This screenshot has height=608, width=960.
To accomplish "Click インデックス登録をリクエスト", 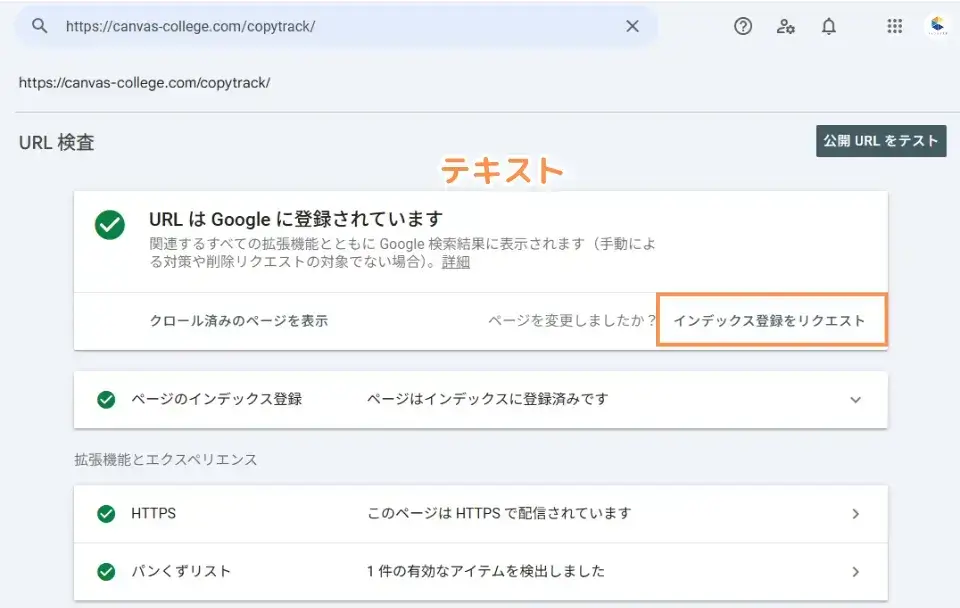I will 770,321.
